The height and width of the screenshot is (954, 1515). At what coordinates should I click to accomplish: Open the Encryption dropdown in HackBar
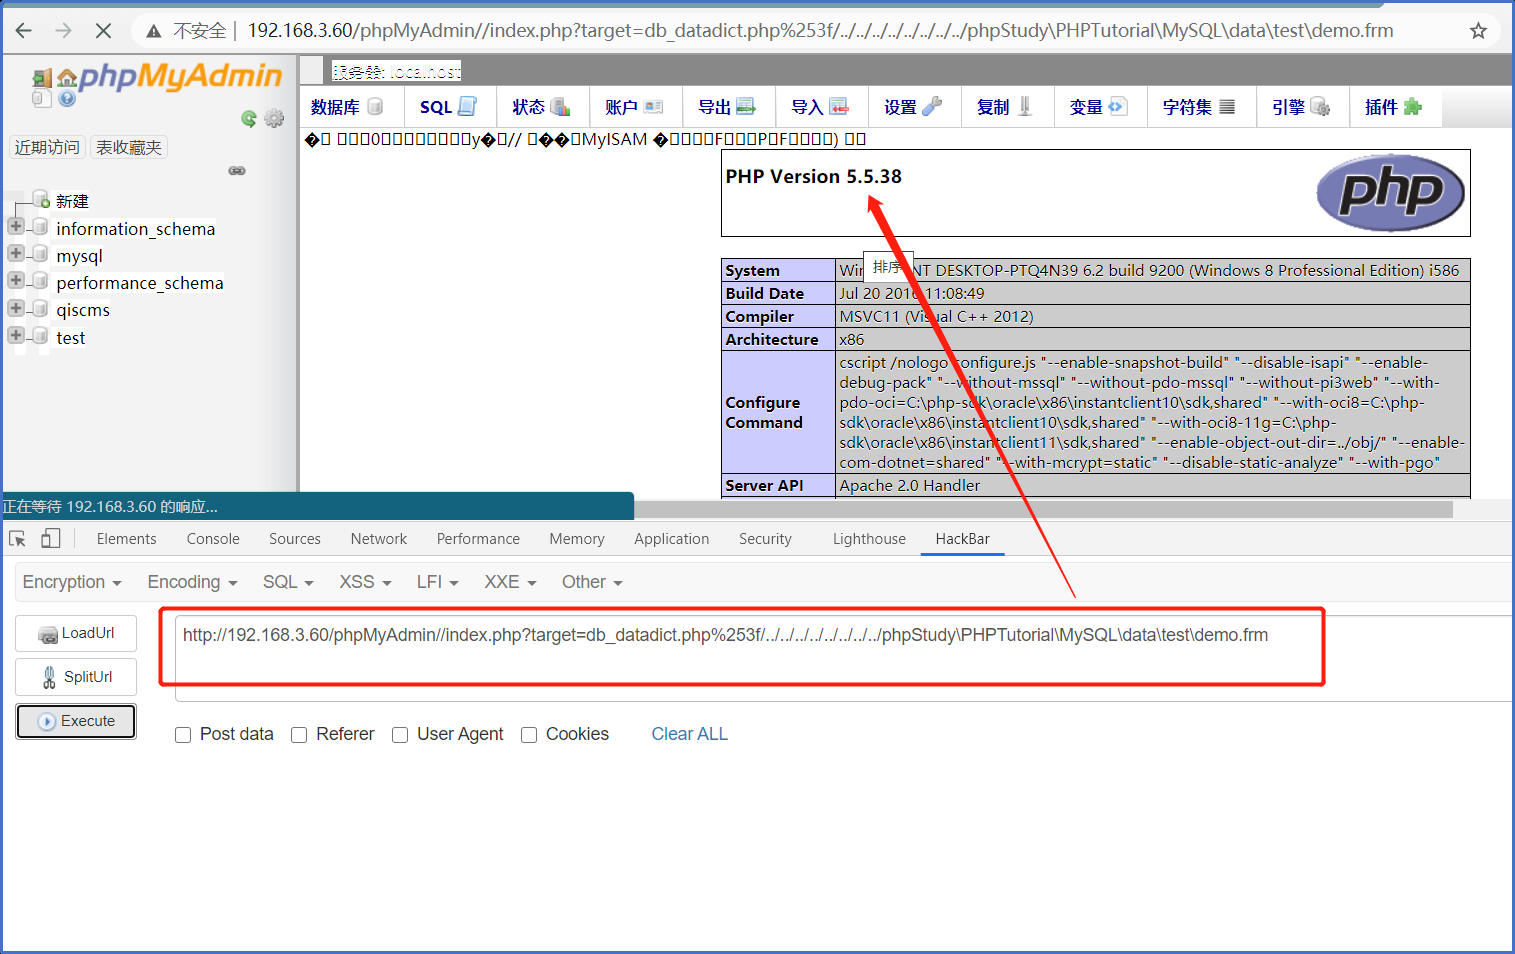(x=72, y=582)
